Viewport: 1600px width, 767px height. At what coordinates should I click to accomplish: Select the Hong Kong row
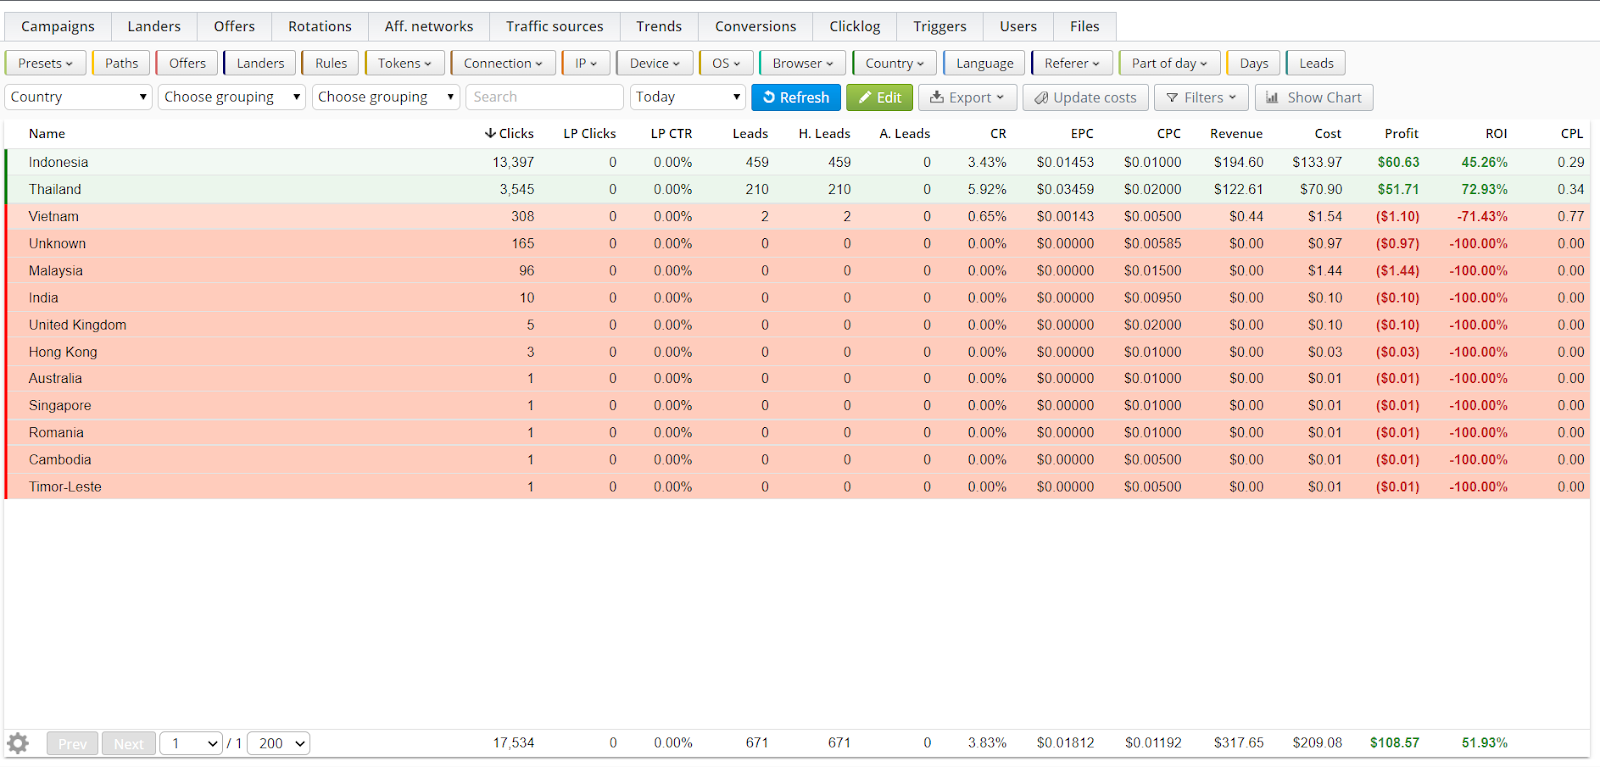[797, 351]
